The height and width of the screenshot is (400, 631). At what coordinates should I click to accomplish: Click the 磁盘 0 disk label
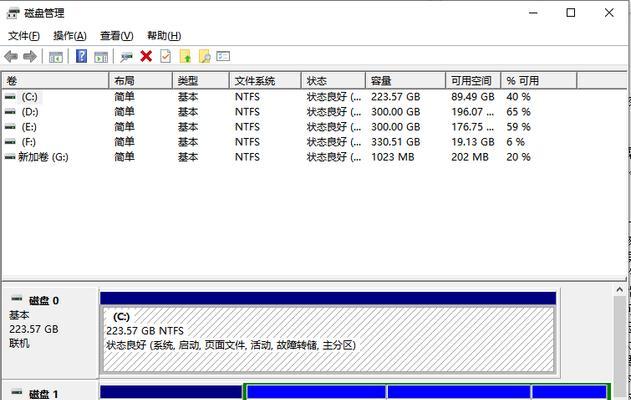[44, 301]
